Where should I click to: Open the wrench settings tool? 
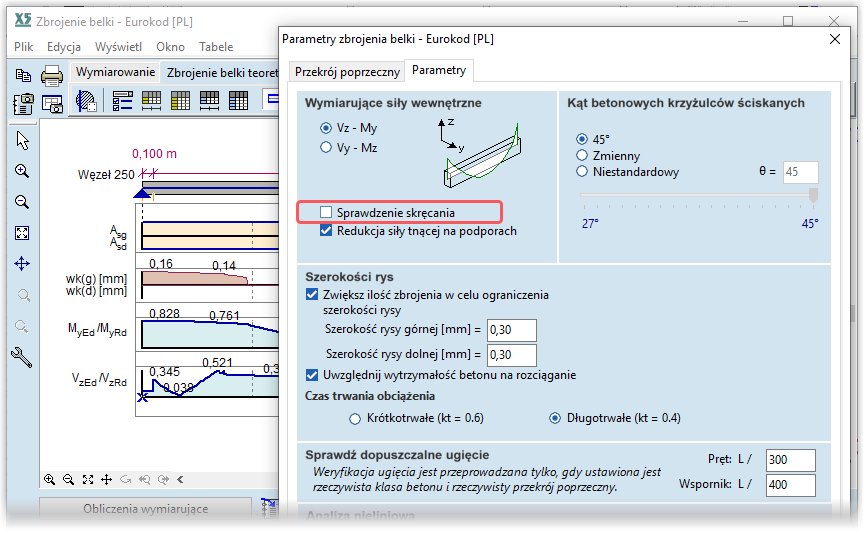click(22, 355)
